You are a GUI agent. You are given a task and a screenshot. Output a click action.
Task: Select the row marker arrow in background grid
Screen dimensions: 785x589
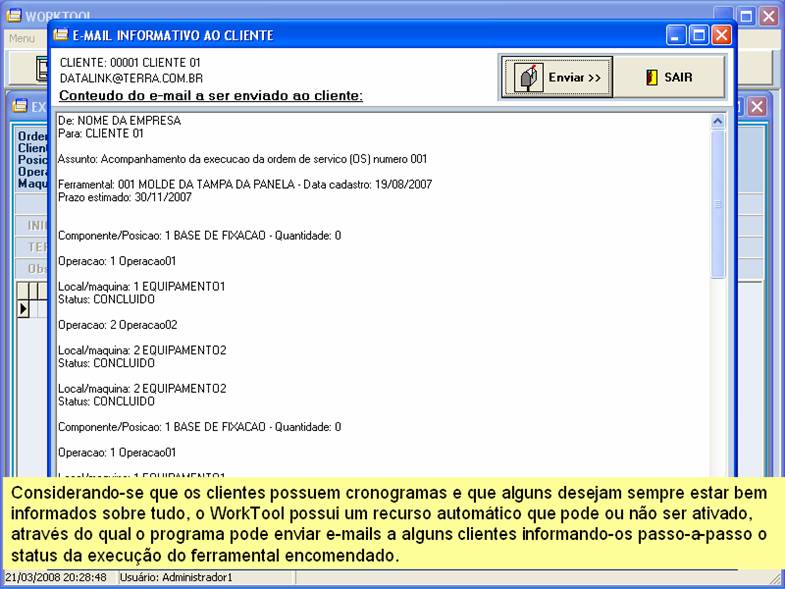point(23,309)
